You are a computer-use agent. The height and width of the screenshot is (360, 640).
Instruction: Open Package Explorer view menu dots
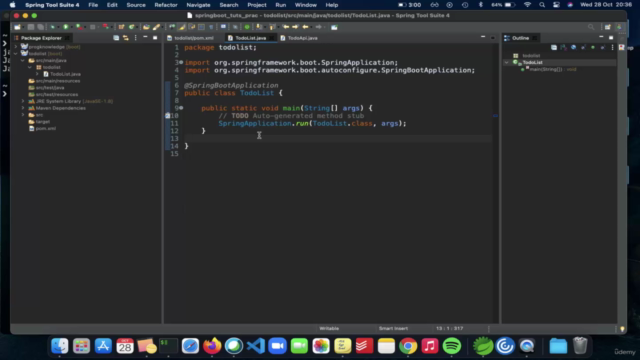[x=136, y=38]
